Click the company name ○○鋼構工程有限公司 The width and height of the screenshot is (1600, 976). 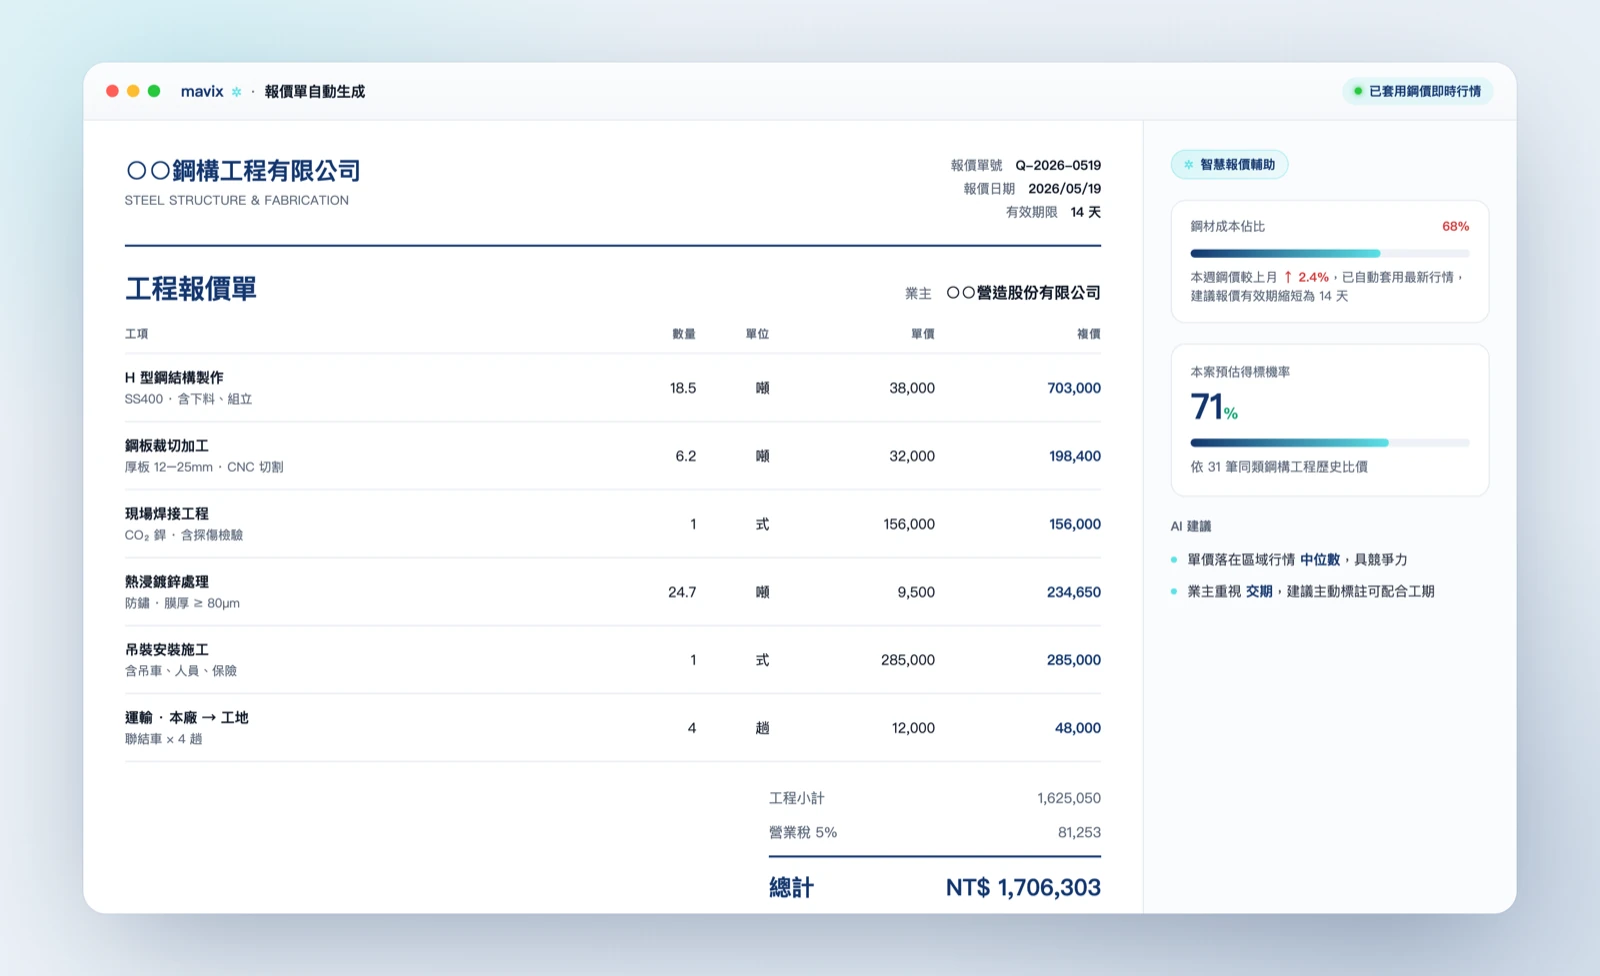click(243, 171)
